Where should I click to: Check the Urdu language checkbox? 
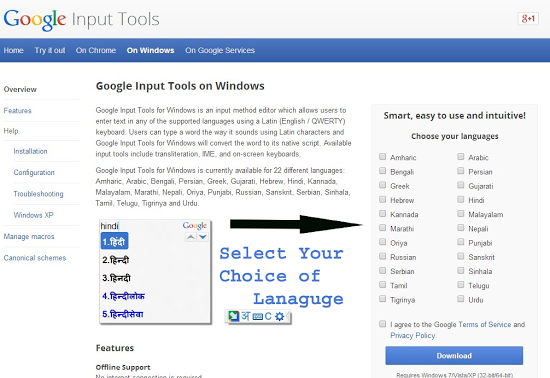pos(461,299)
